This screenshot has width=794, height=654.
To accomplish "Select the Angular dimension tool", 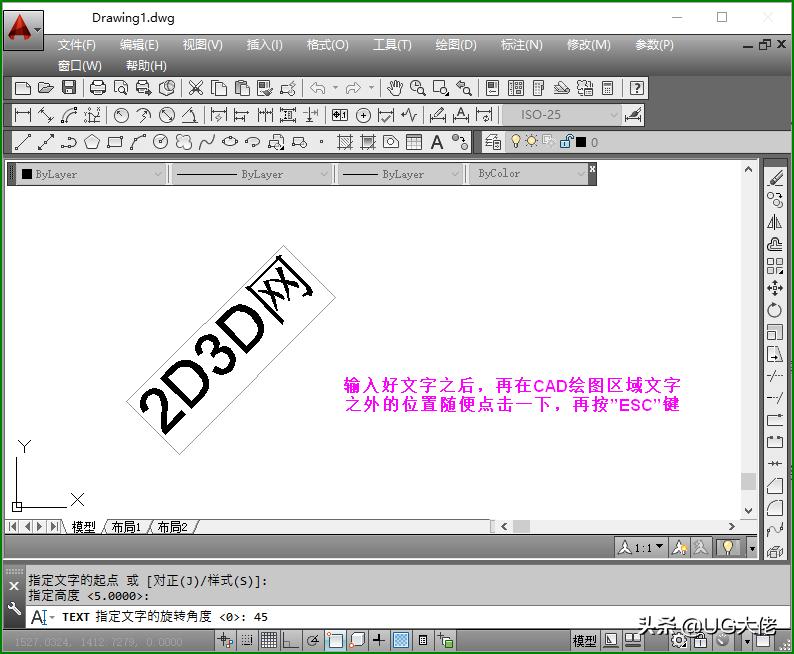I will 190,115.
